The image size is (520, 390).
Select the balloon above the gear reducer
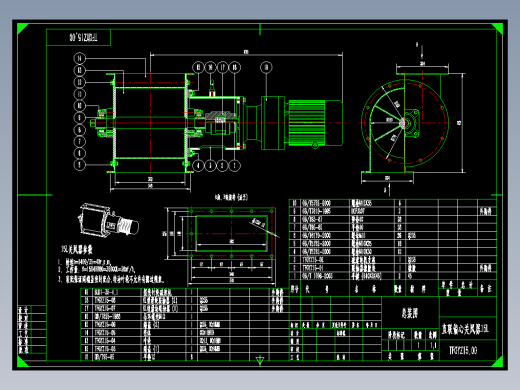[x=266, y=67]
